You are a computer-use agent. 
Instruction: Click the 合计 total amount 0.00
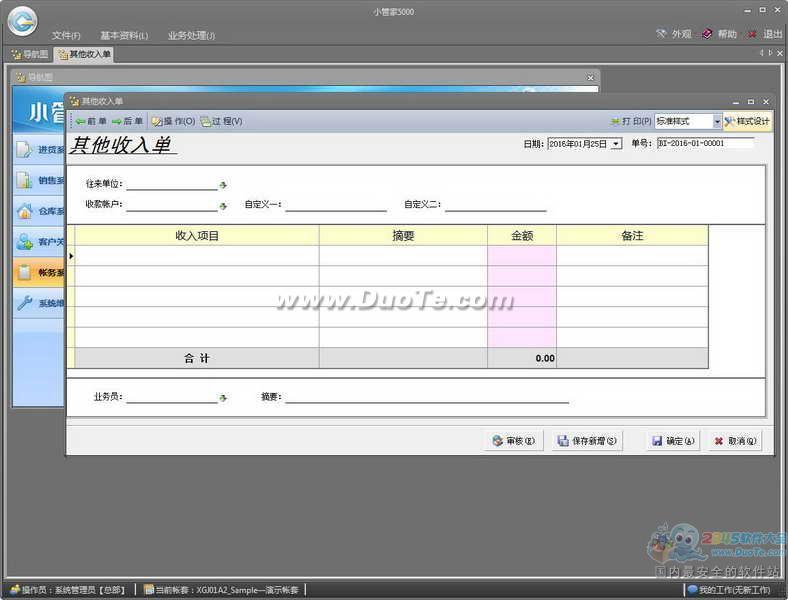tap(545, 358)
